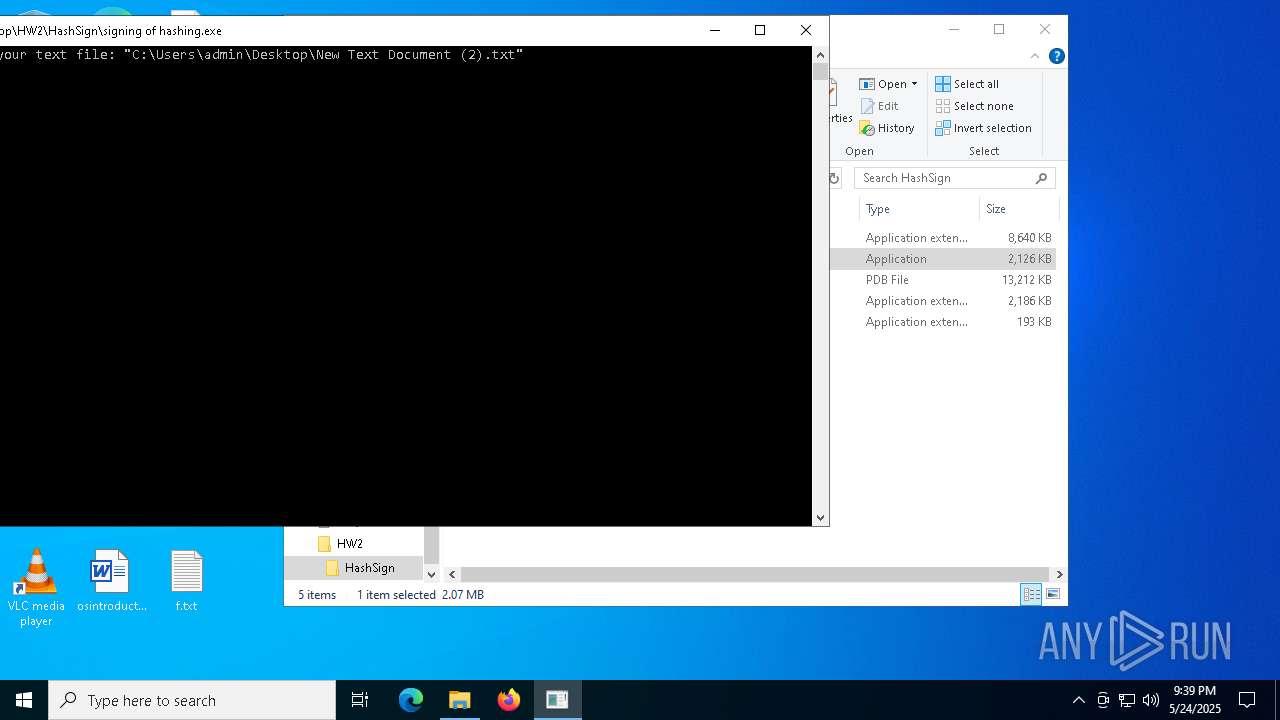Maximize the console window
Image resolution: width=1280 pixels, height=720 pixels.
click(760, 30)
